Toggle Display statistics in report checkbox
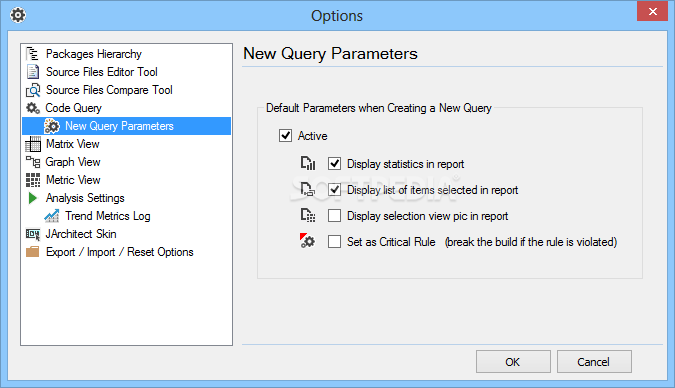The height and width of the screenshot is (388, 675). coord(334,164)
